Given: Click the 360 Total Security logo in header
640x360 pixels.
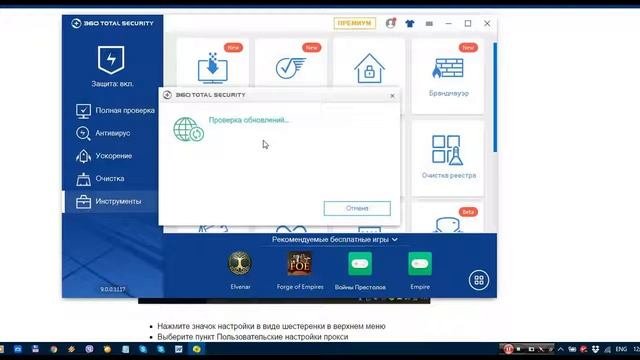Looking at the screenshot, I should click(112, 23).
